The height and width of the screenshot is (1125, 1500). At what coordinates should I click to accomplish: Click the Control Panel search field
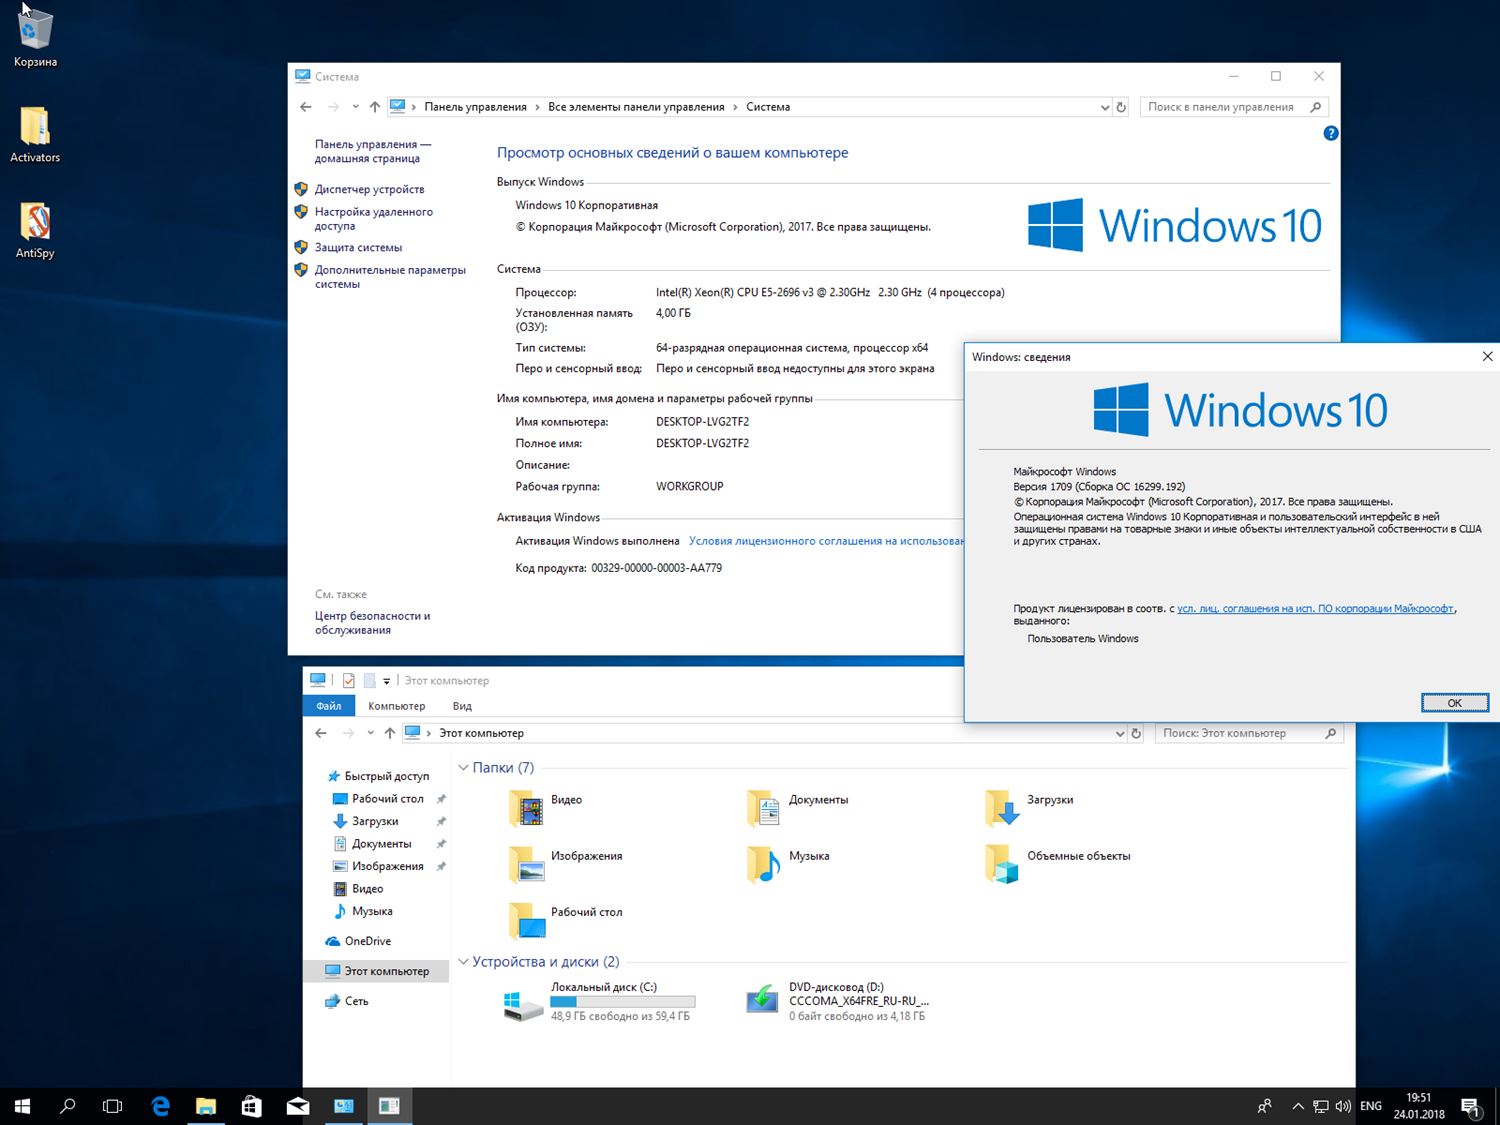1225,107
